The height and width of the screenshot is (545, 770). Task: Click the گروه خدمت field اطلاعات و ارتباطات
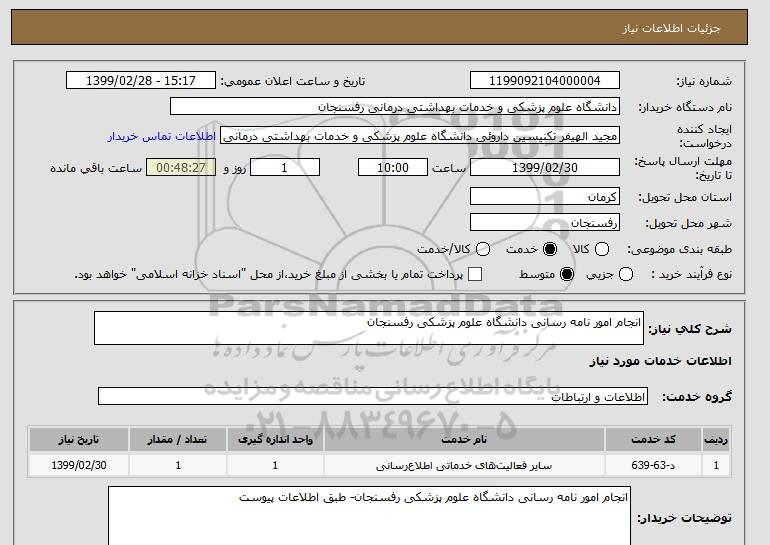point(373,396)
